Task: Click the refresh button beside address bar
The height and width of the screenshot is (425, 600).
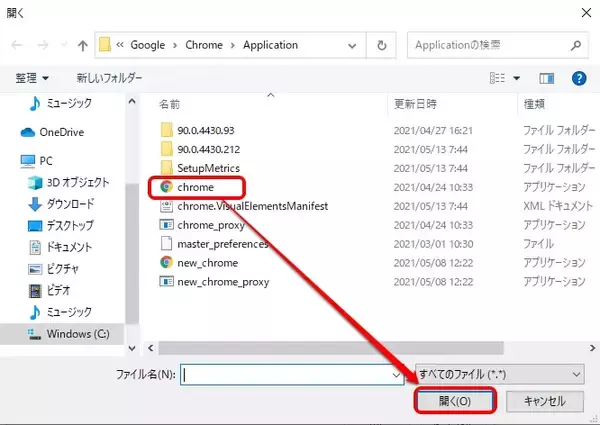Action: click(x=382, y=45)
